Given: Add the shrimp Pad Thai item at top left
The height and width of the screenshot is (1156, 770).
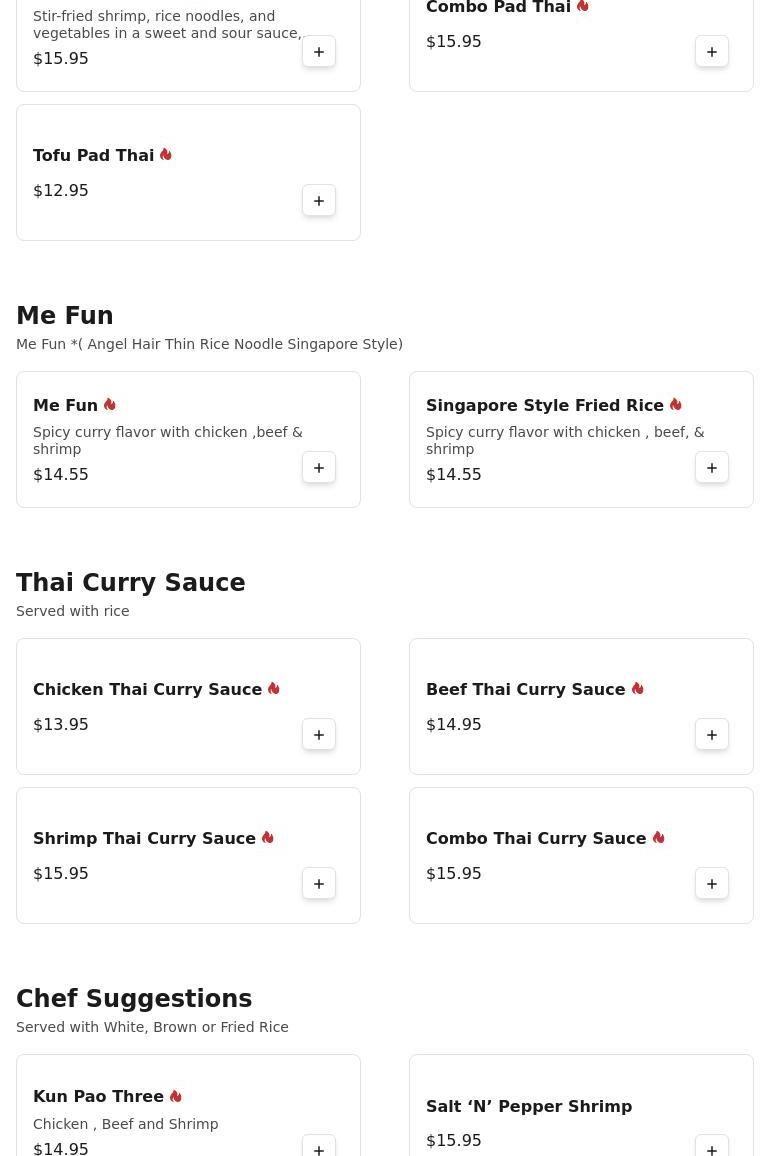Looking at the screenshot, I should pos(319,52).
